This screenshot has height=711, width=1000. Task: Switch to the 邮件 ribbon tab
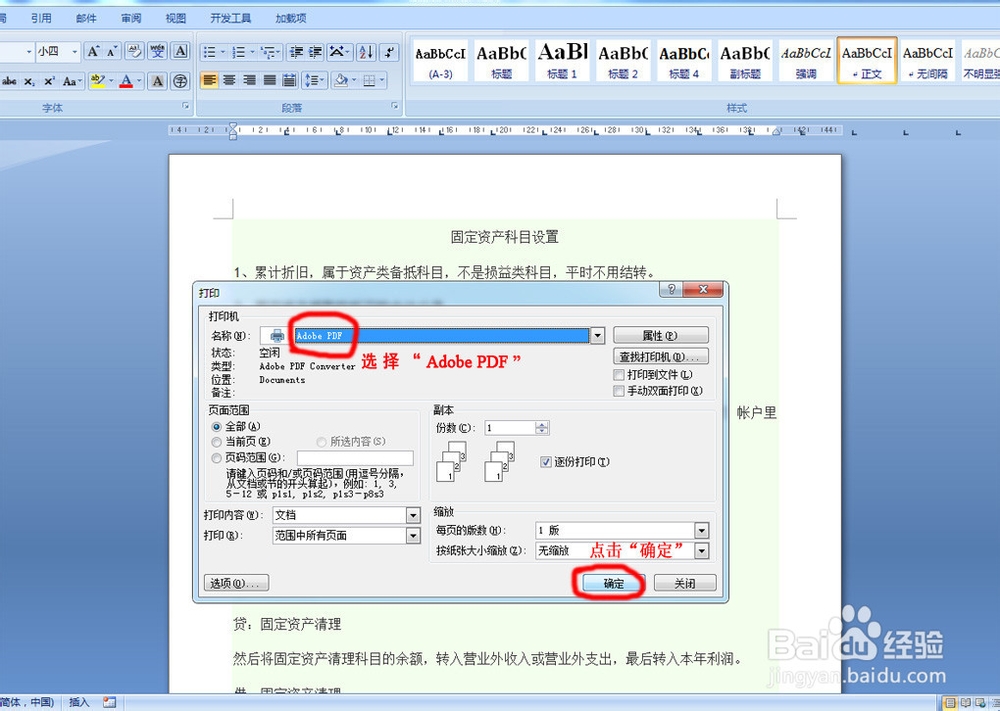[86, 18]
